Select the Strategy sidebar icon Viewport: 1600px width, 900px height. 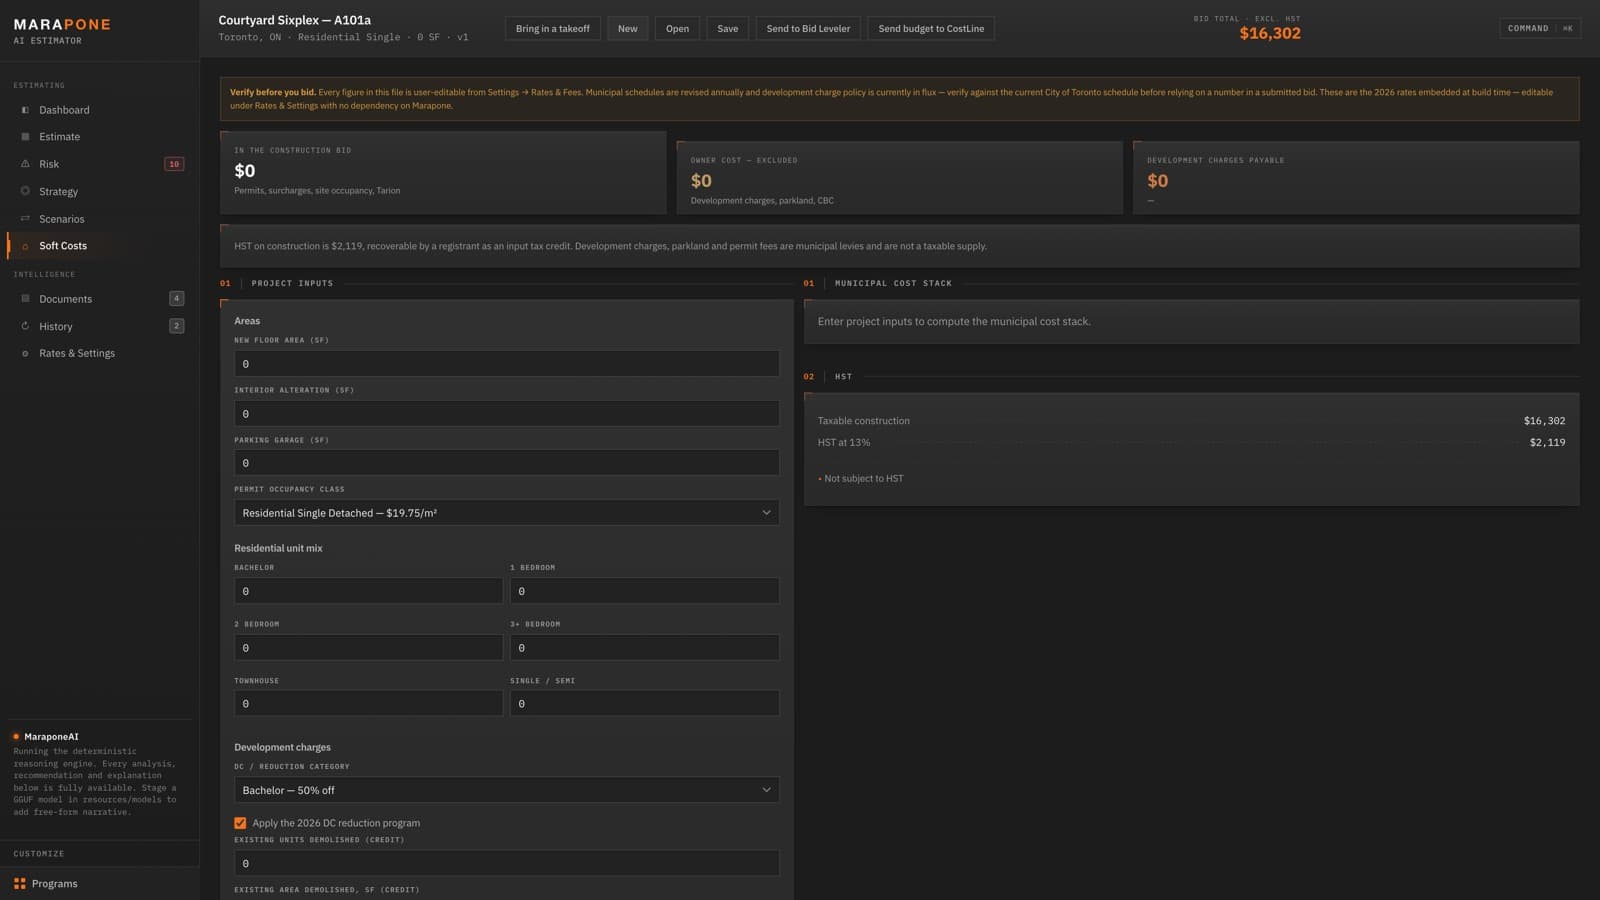point(25,191)
